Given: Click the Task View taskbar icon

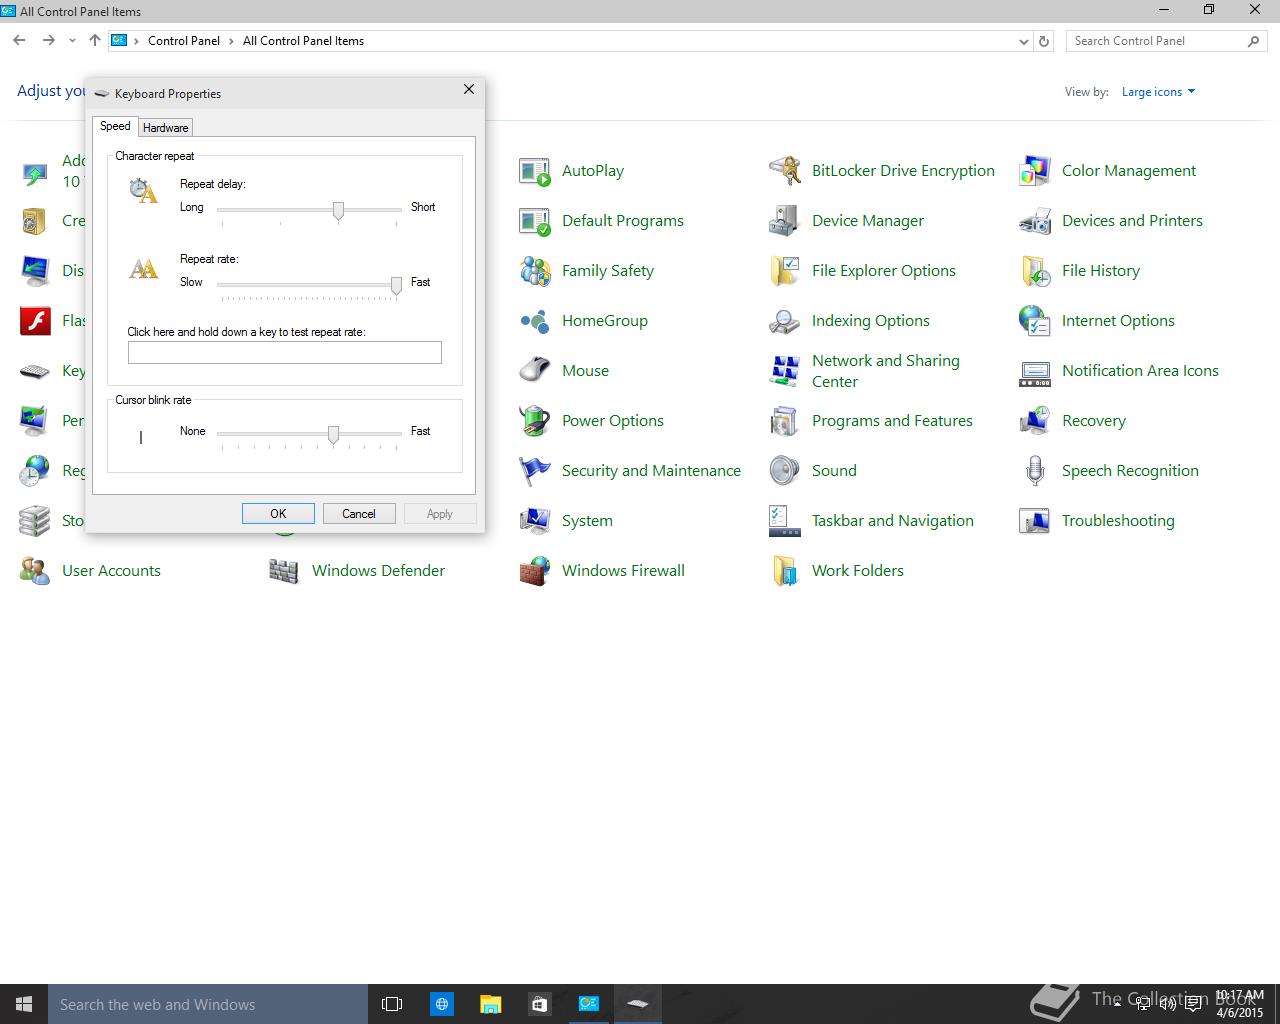Looking at the screenshot, I should (x=392, y=1004).
